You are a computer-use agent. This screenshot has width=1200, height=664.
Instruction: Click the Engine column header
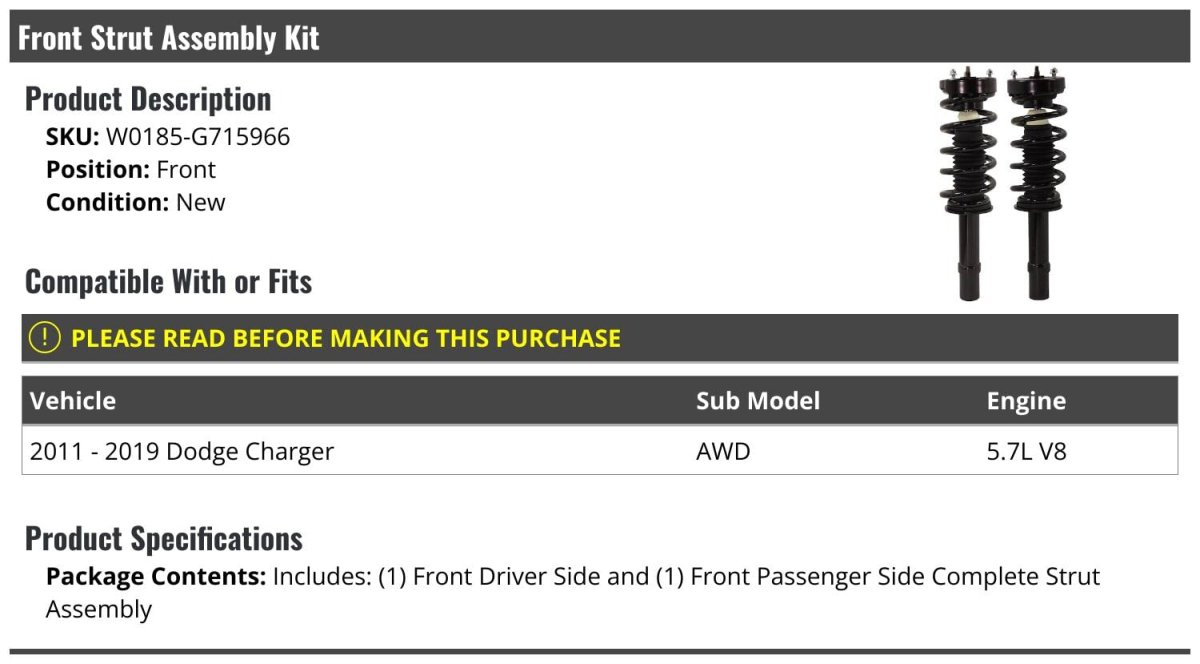pos(1026,401)
